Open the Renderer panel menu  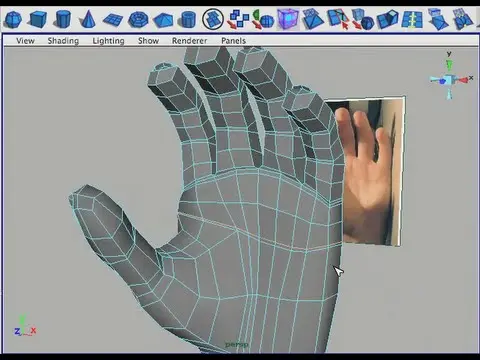point(189,41)
